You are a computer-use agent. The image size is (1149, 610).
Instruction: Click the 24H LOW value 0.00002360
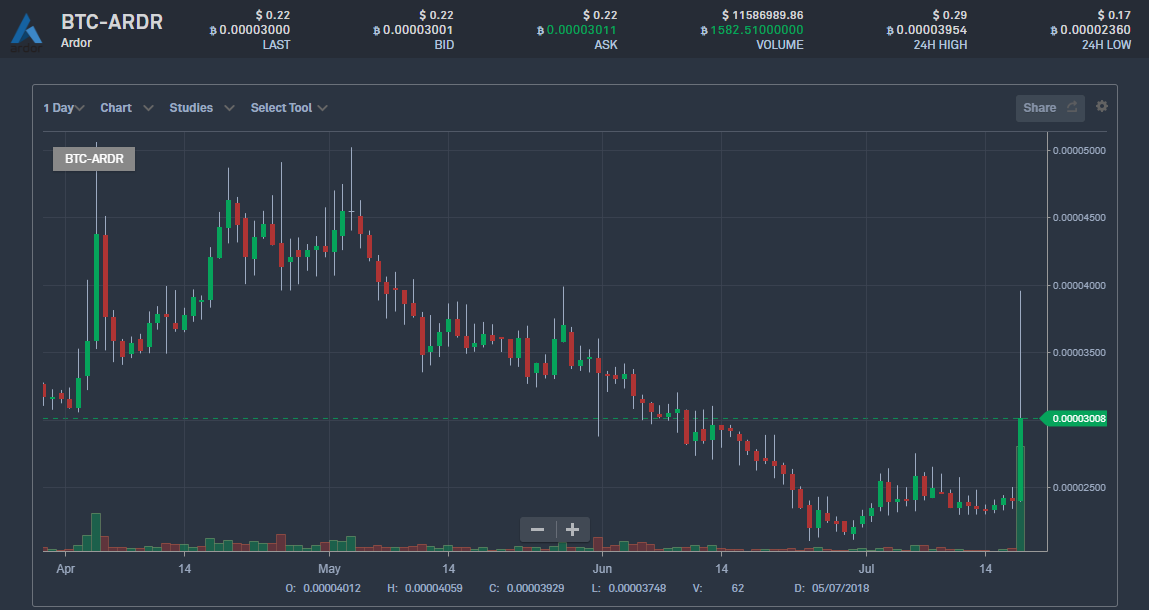1094,30
